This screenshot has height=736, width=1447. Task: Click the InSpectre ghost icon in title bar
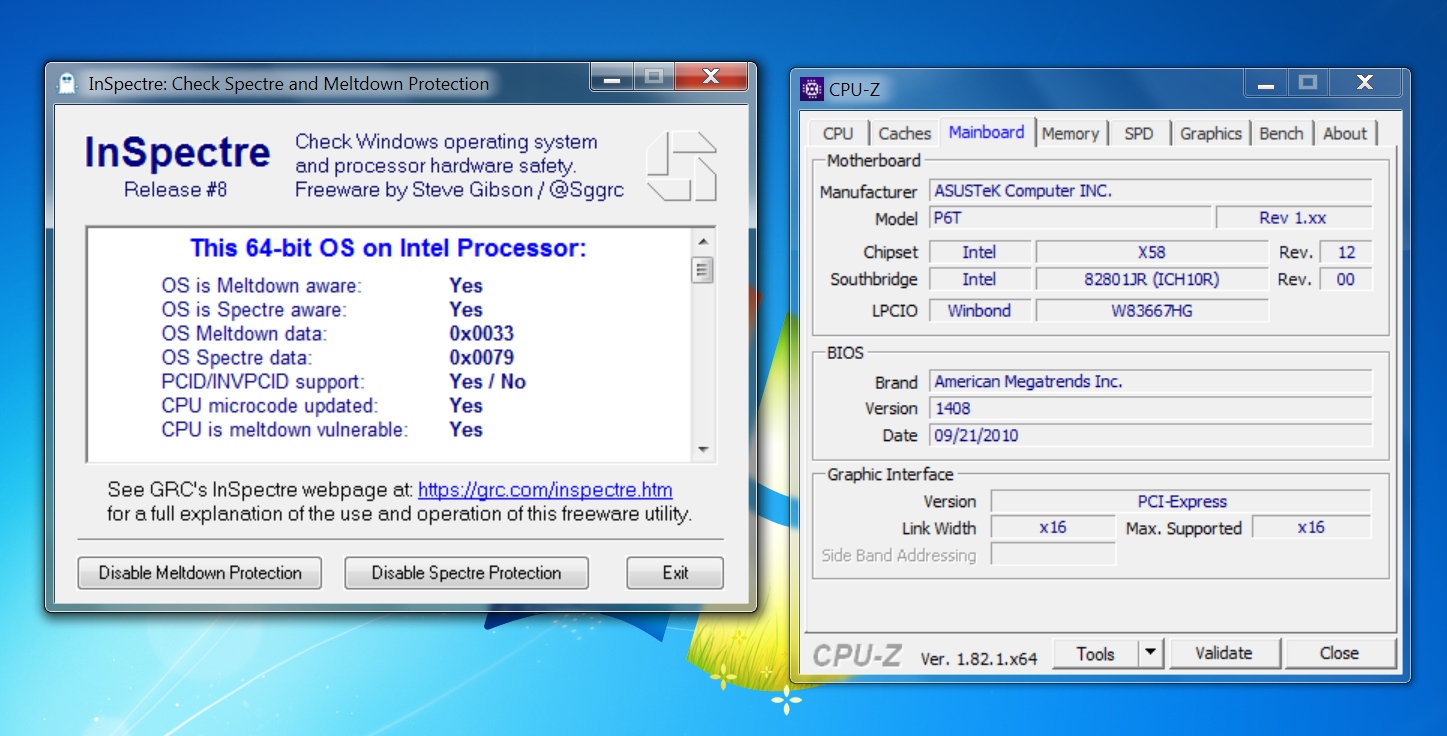pyautogui.click(x=67, y=83)
